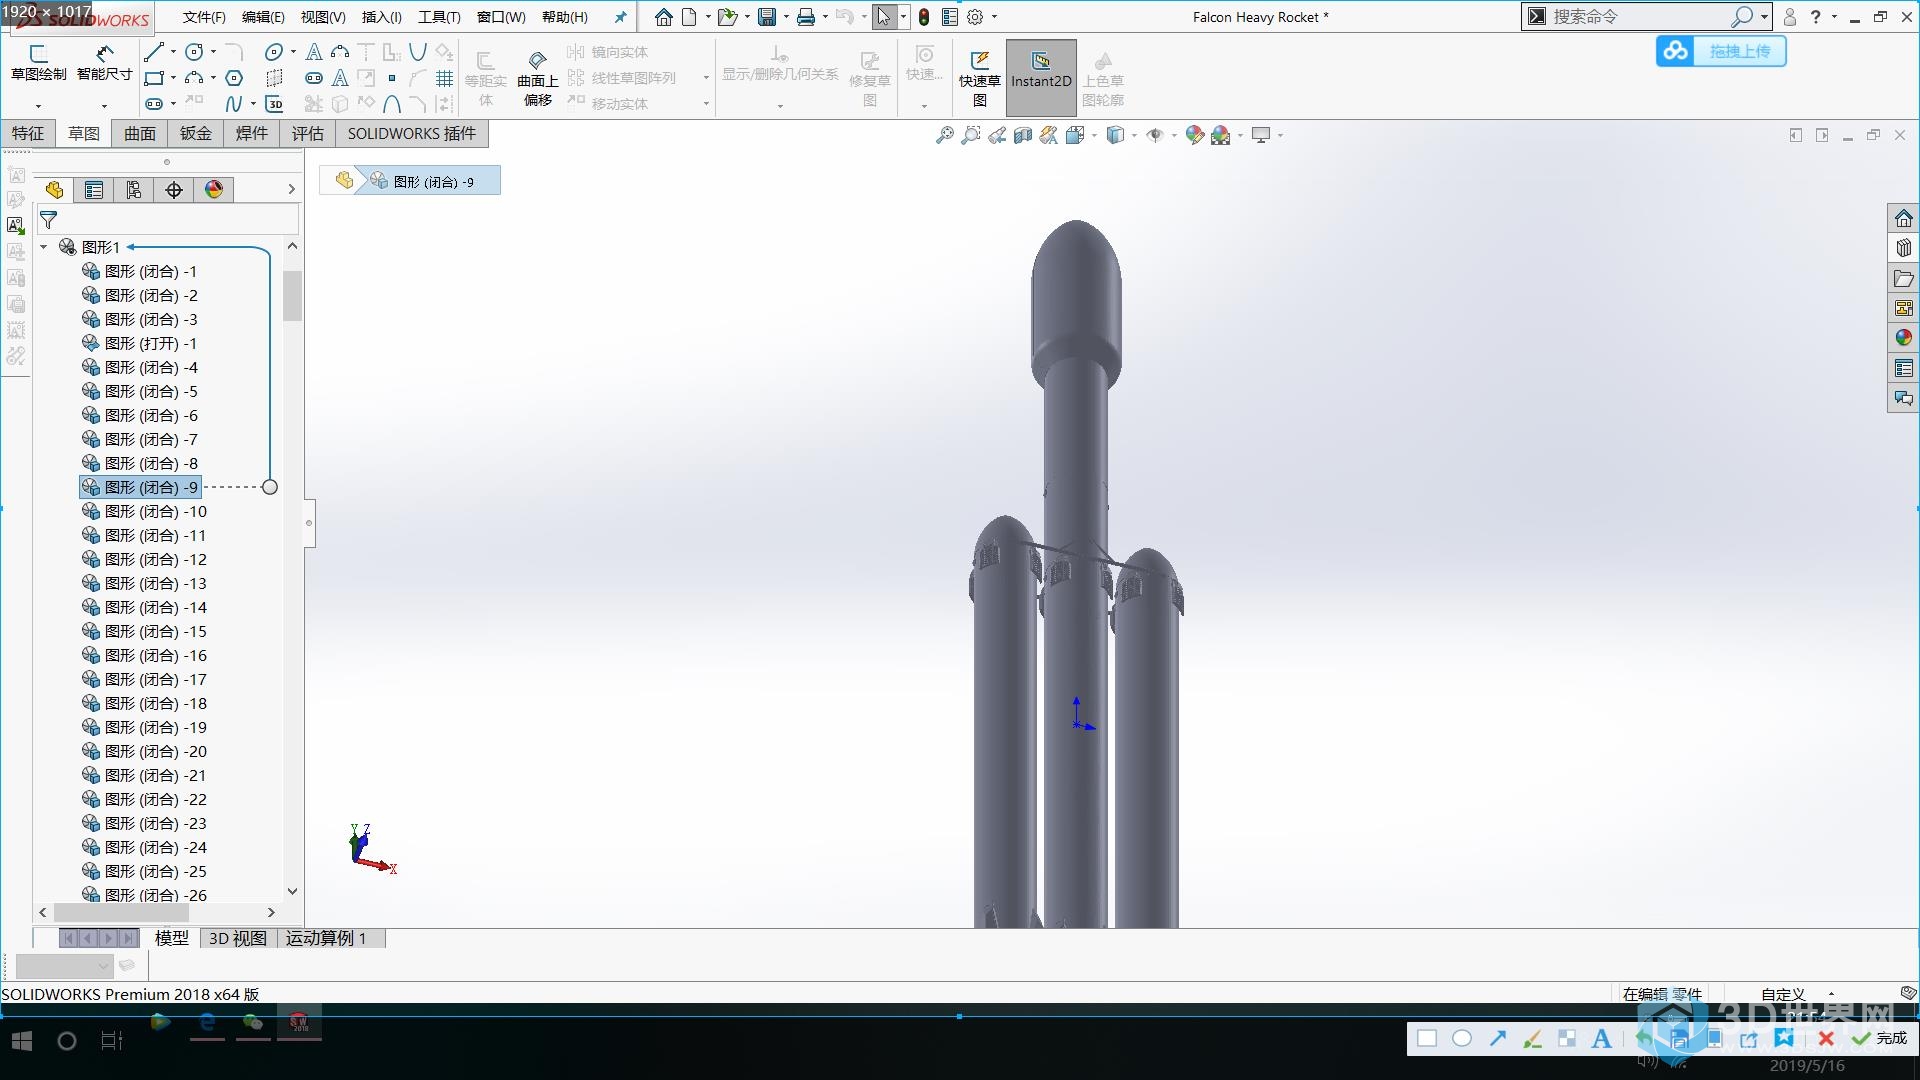
Task: Open the FeatureManager design tree tab
Action: [54, 190]
